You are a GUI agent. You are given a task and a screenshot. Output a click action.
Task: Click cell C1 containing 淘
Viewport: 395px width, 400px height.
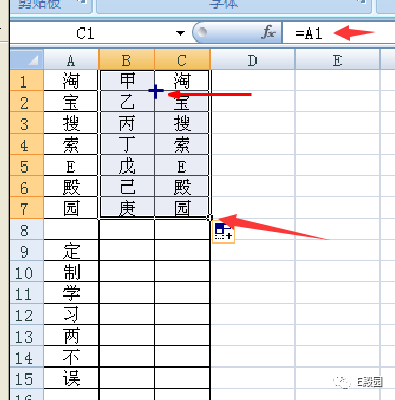[182, 80]
